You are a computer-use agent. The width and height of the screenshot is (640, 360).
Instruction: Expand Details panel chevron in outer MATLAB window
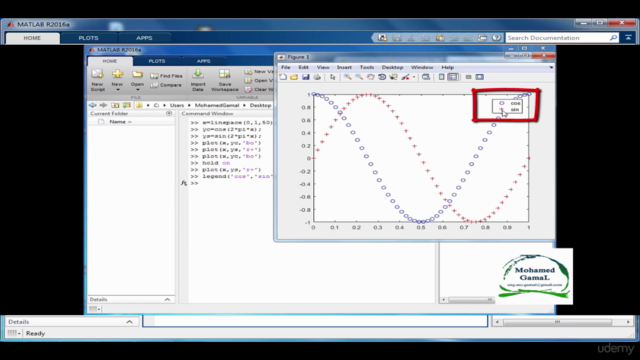tap(129, 322)
